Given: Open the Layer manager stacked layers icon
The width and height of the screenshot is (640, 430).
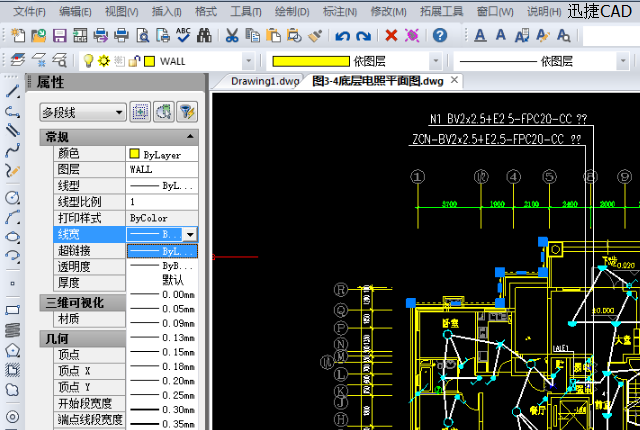Looking at the screenshot, I should (18, 60).
